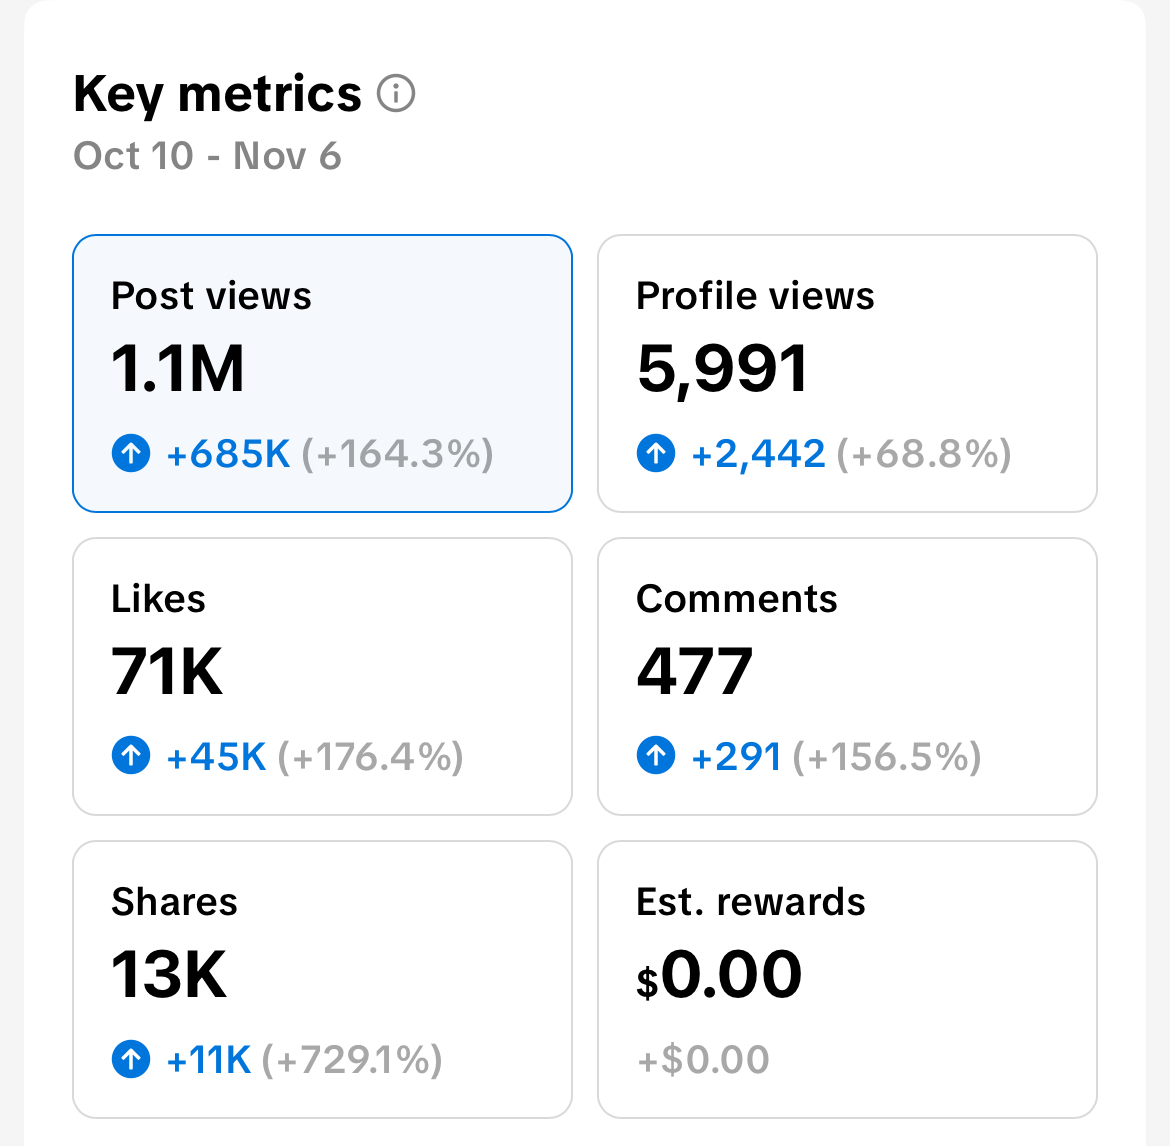The width and height of the screenshot is (1170, 1146).
Task: Click the +685K change value under Post views
Action: pyautogui.click(x=226, y=453)
